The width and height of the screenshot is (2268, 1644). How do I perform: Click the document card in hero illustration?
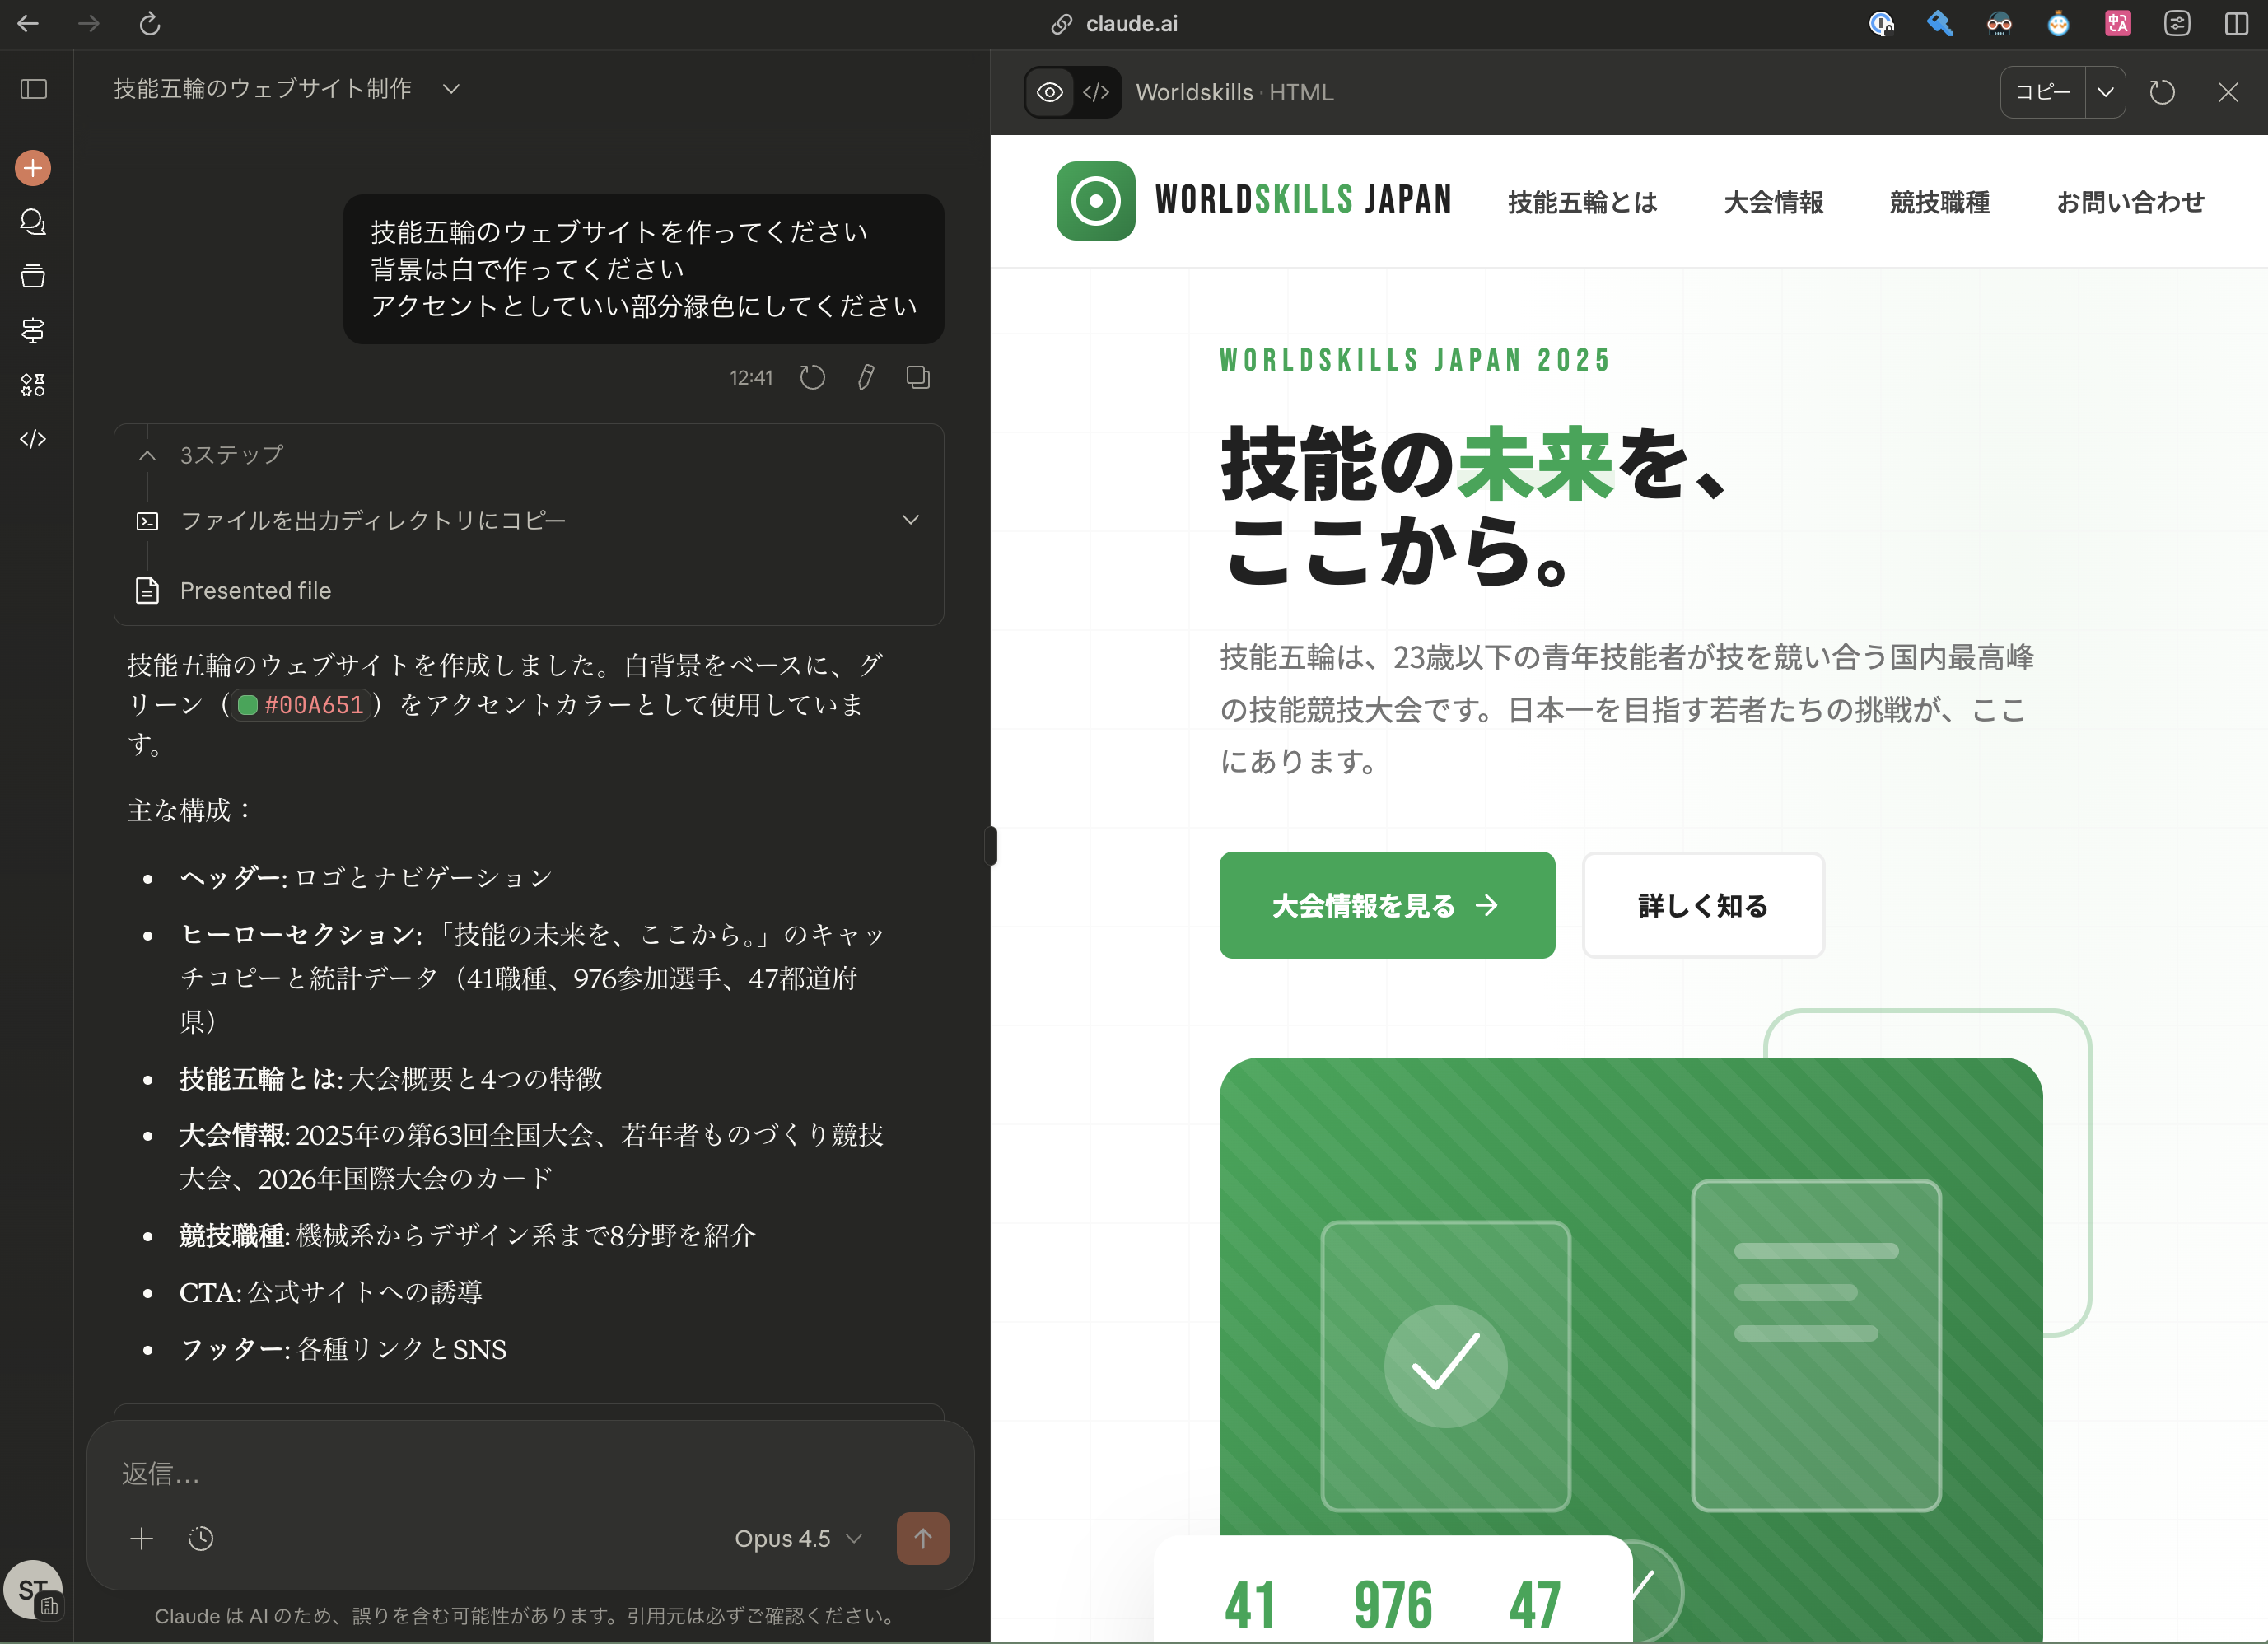(1816, 1345)
